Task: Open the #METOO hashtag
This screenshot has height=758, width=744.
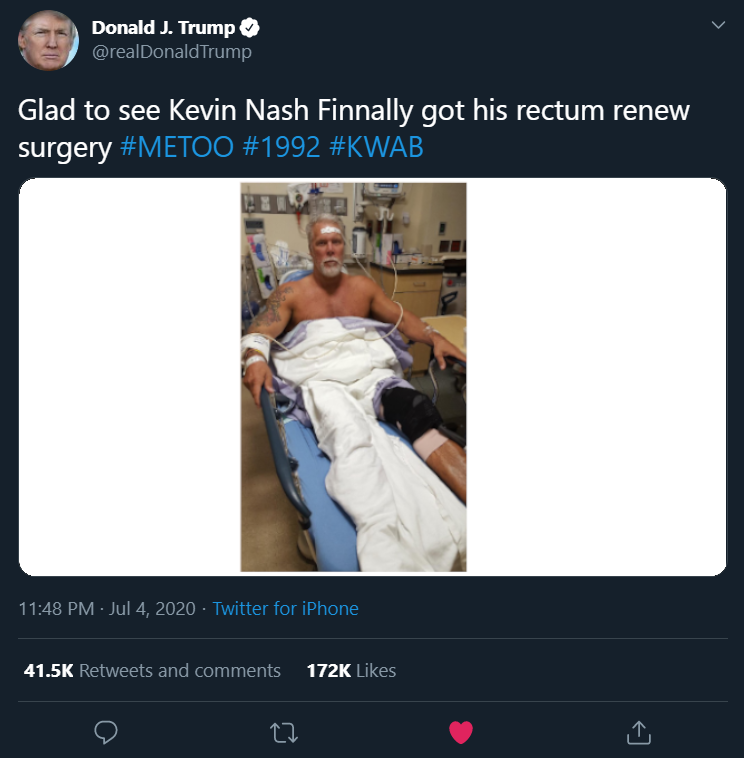Action: coord(177,146)
